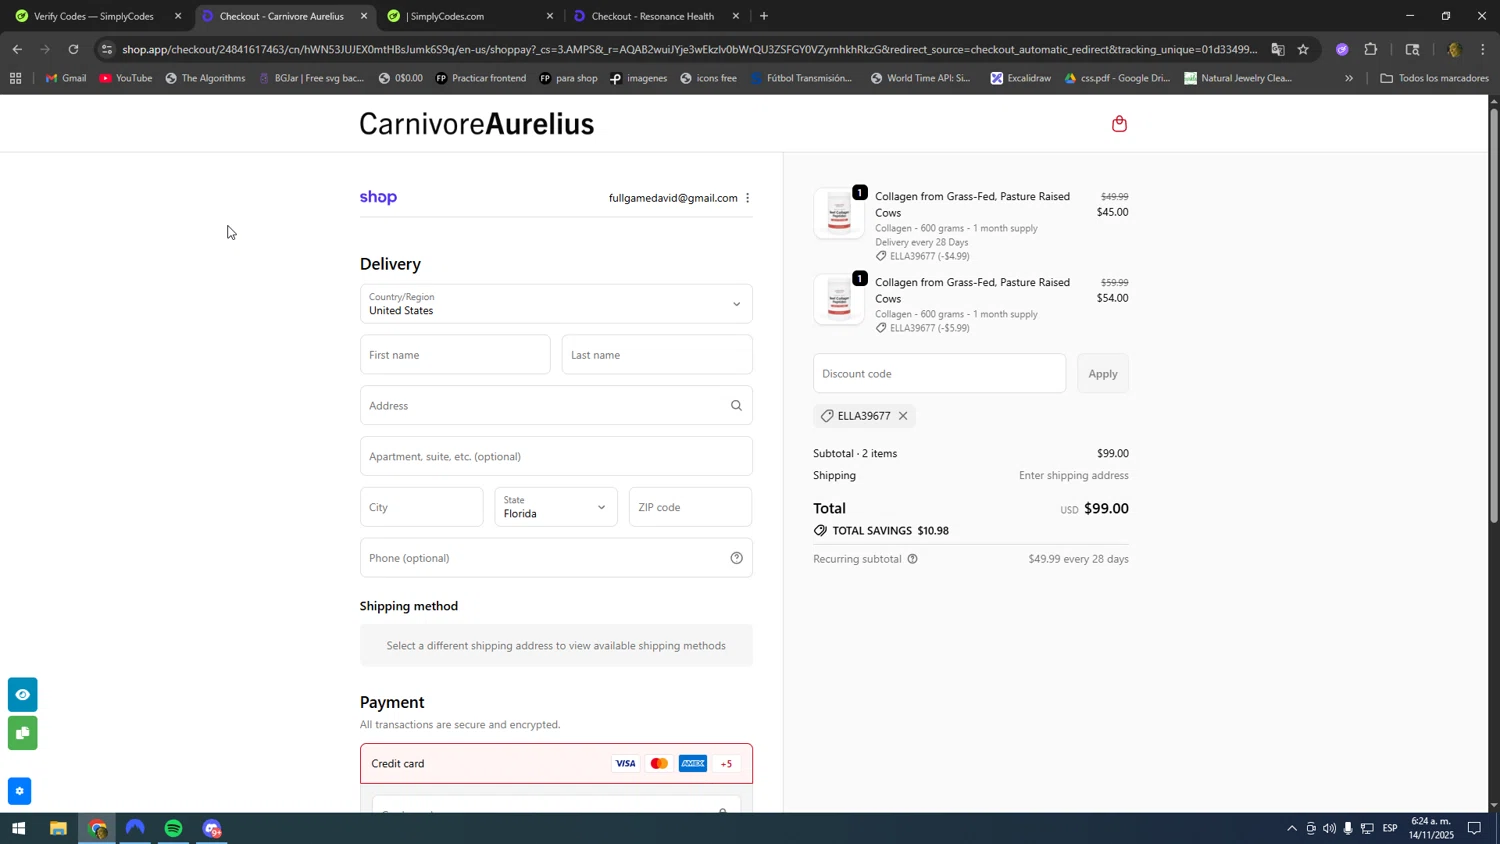The image size is (1500, 844).
Task: Open the YouTube bookmark
Action: [126, 78]
